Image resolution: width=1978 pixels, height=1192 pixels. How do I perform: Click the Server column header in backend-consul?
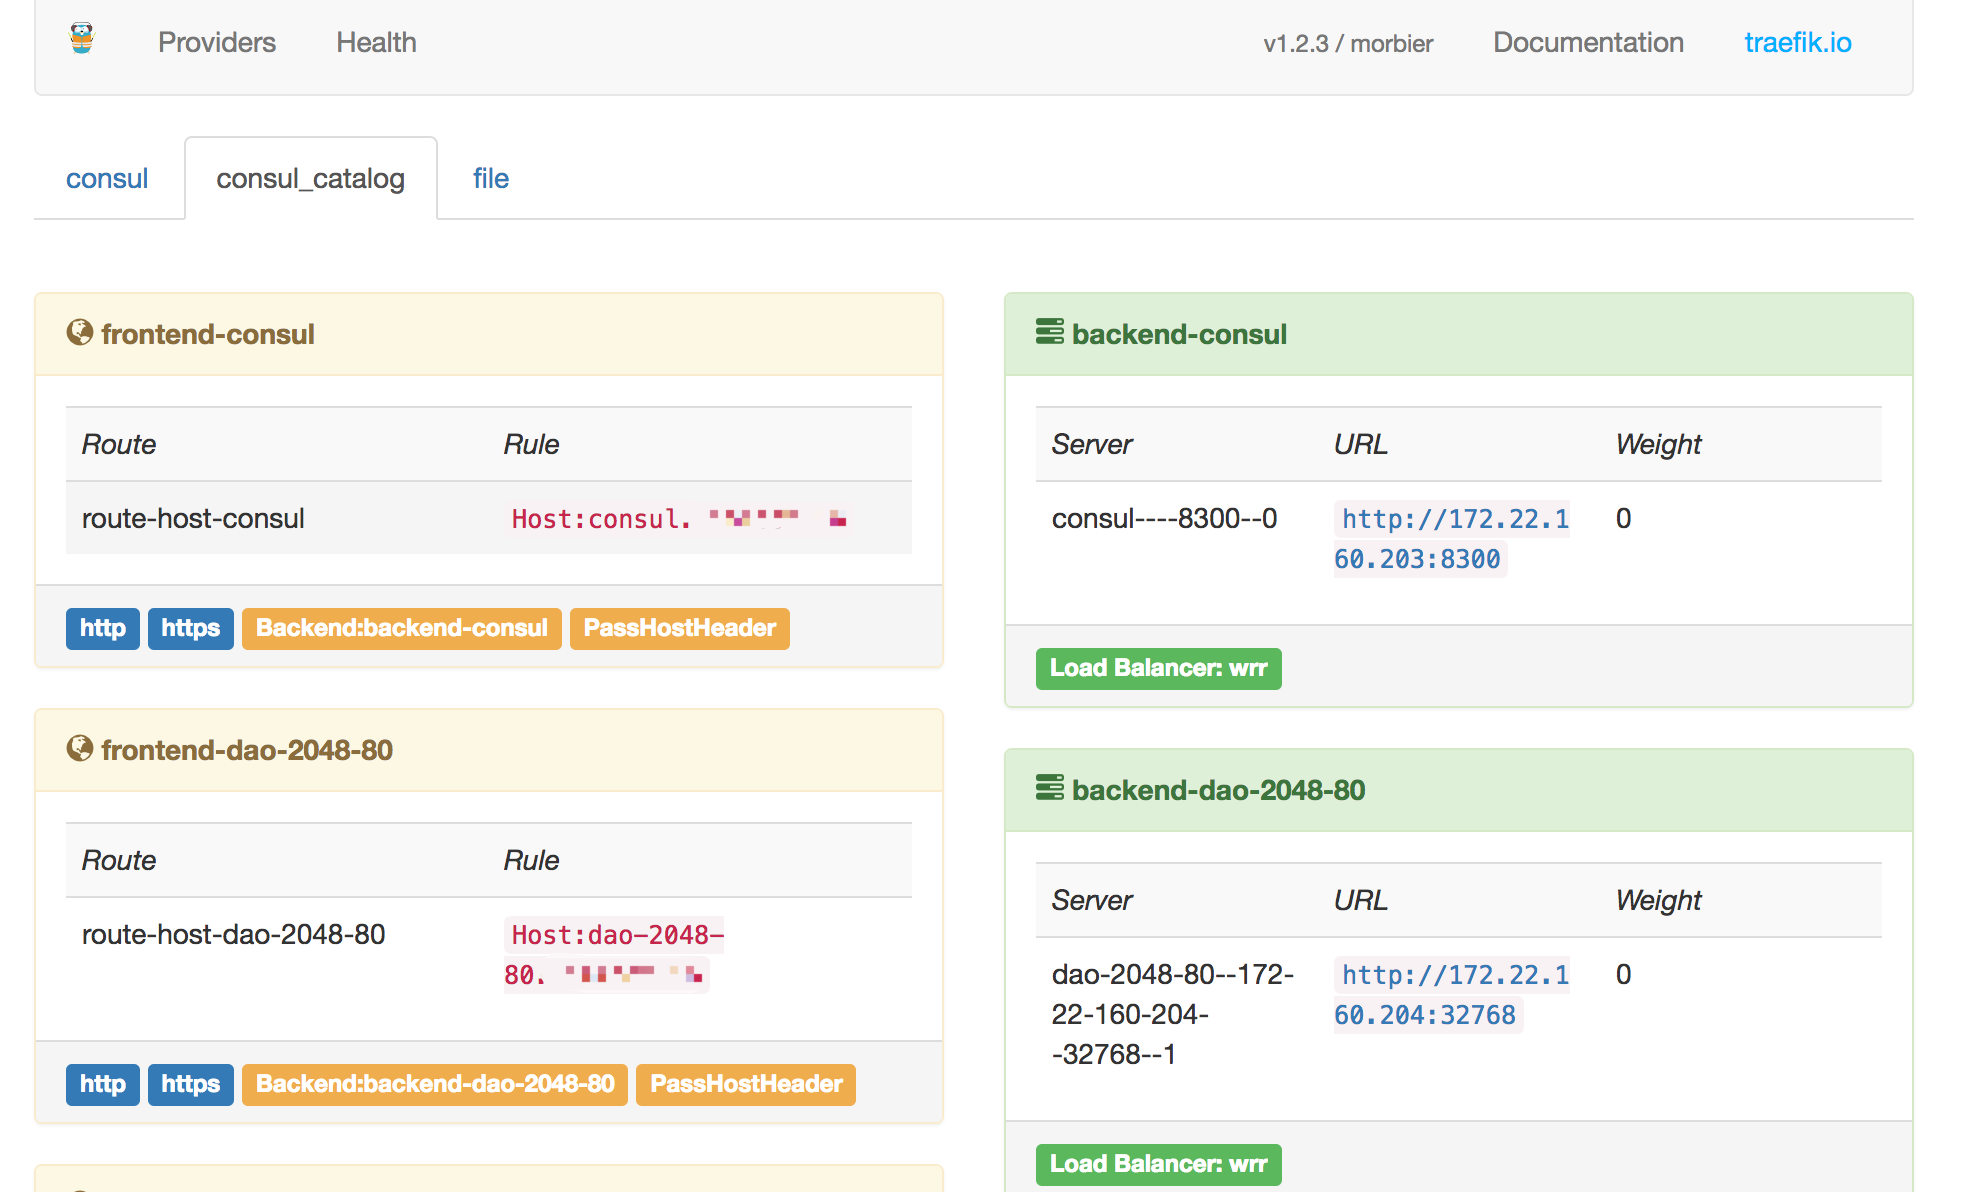(x=1092, y=444)
